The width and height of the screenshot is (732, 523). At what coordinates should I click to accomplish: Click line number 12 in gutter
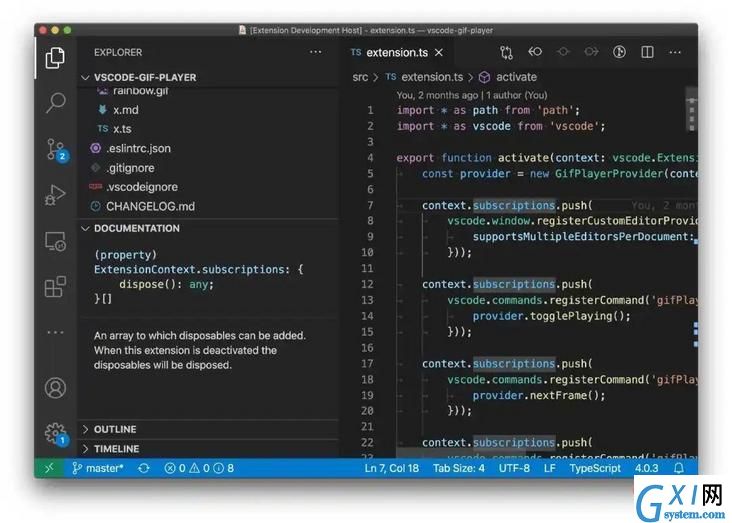[367, 284]
